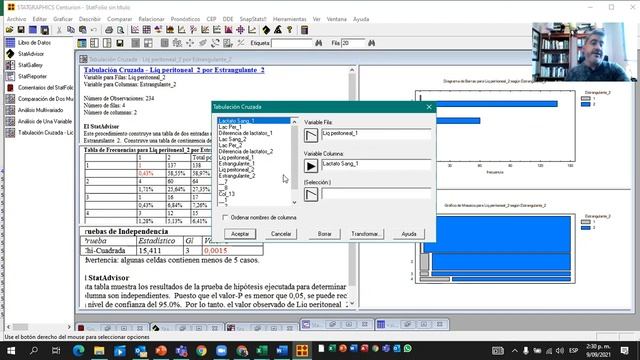Click the floppy disk icon in analysis toolbar

point(120,43)
